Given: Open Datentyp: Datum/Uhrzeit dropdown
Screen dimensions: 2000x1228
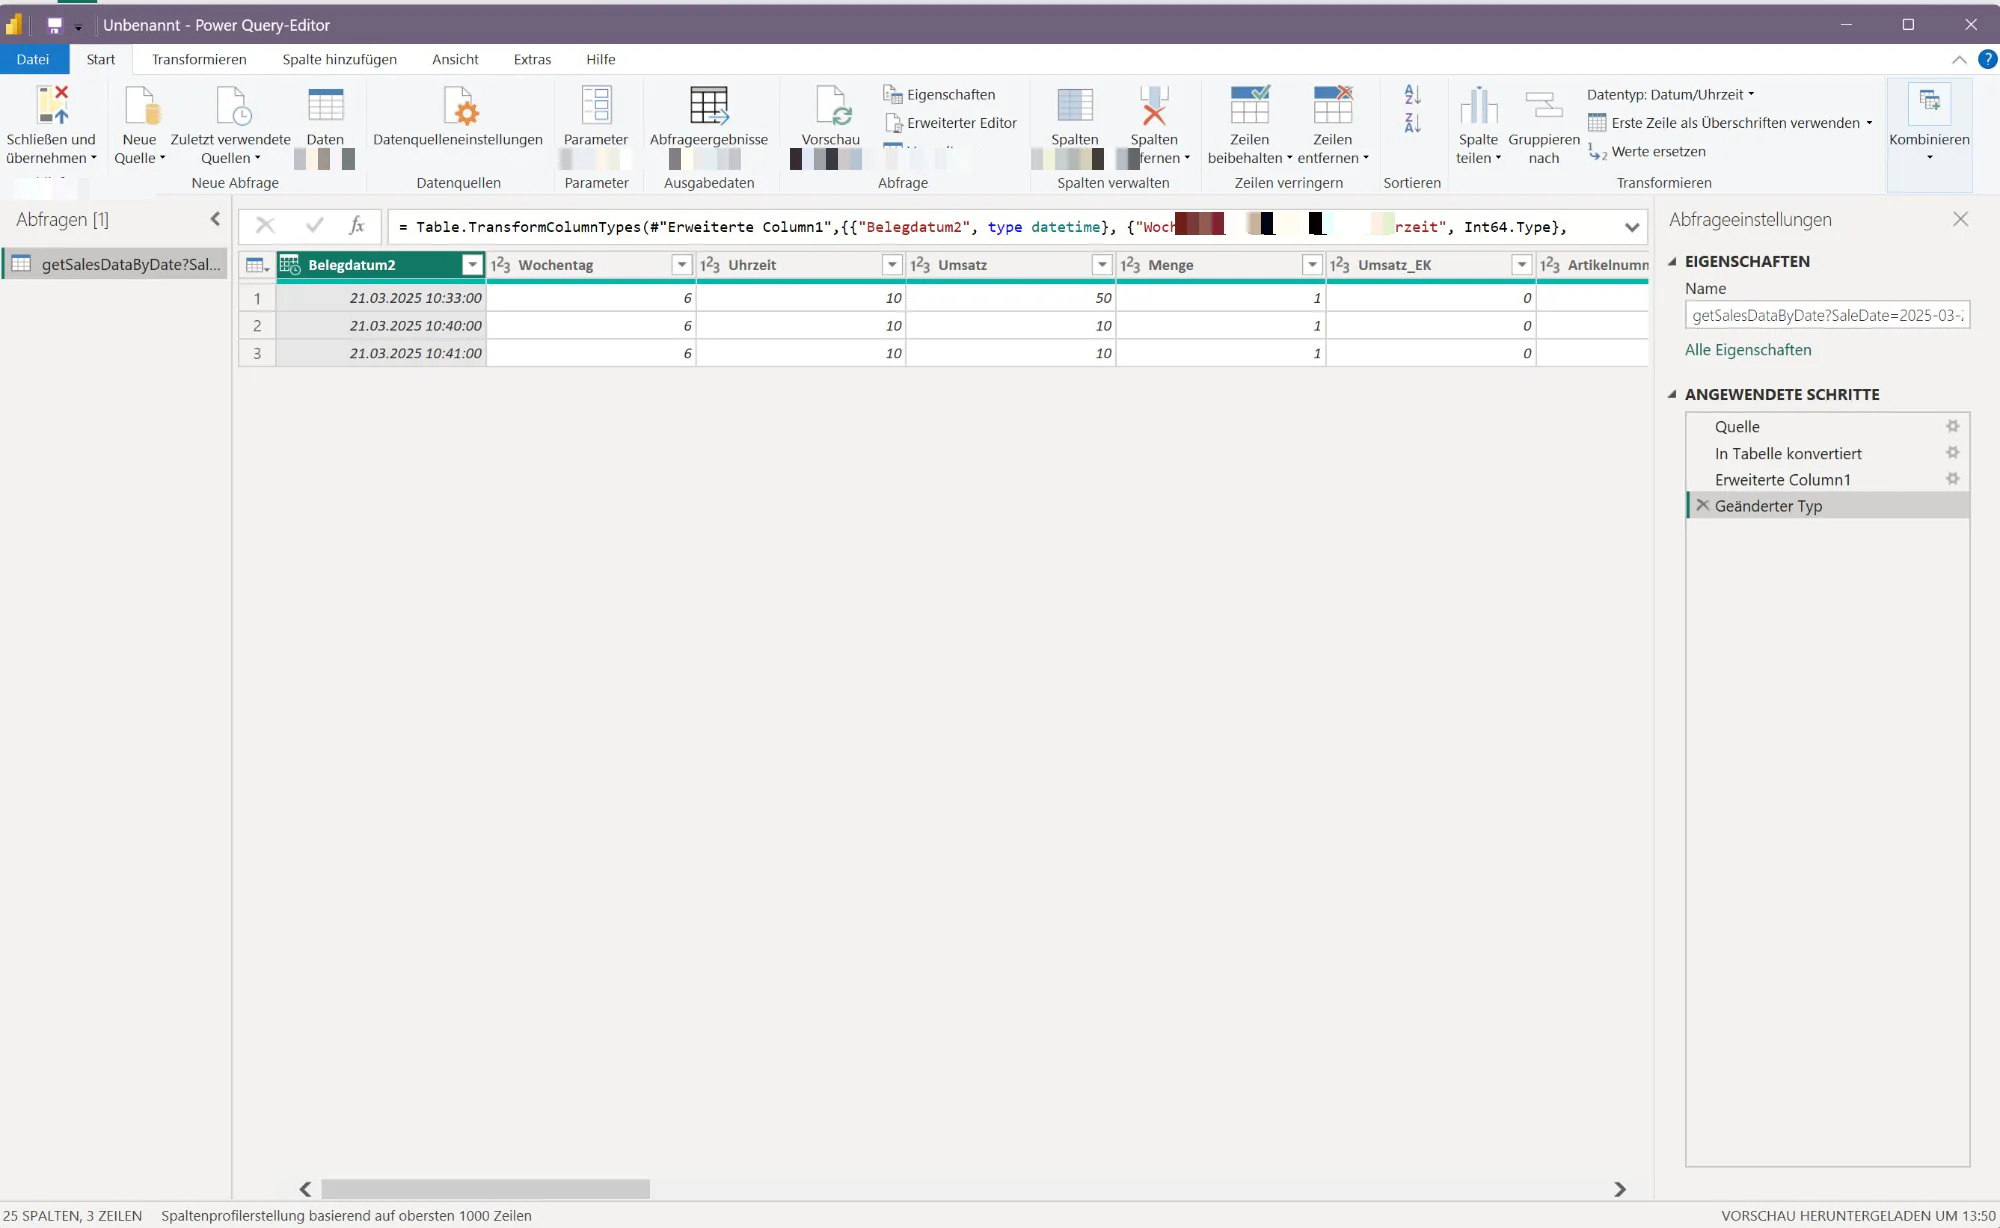Looking at the screenshot, I should click(1670, 94).
